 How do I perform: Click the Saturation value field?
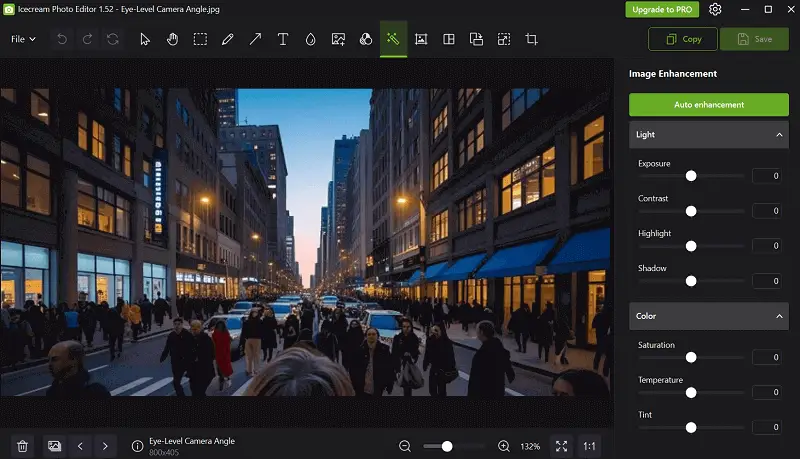[x=766, y=358]
